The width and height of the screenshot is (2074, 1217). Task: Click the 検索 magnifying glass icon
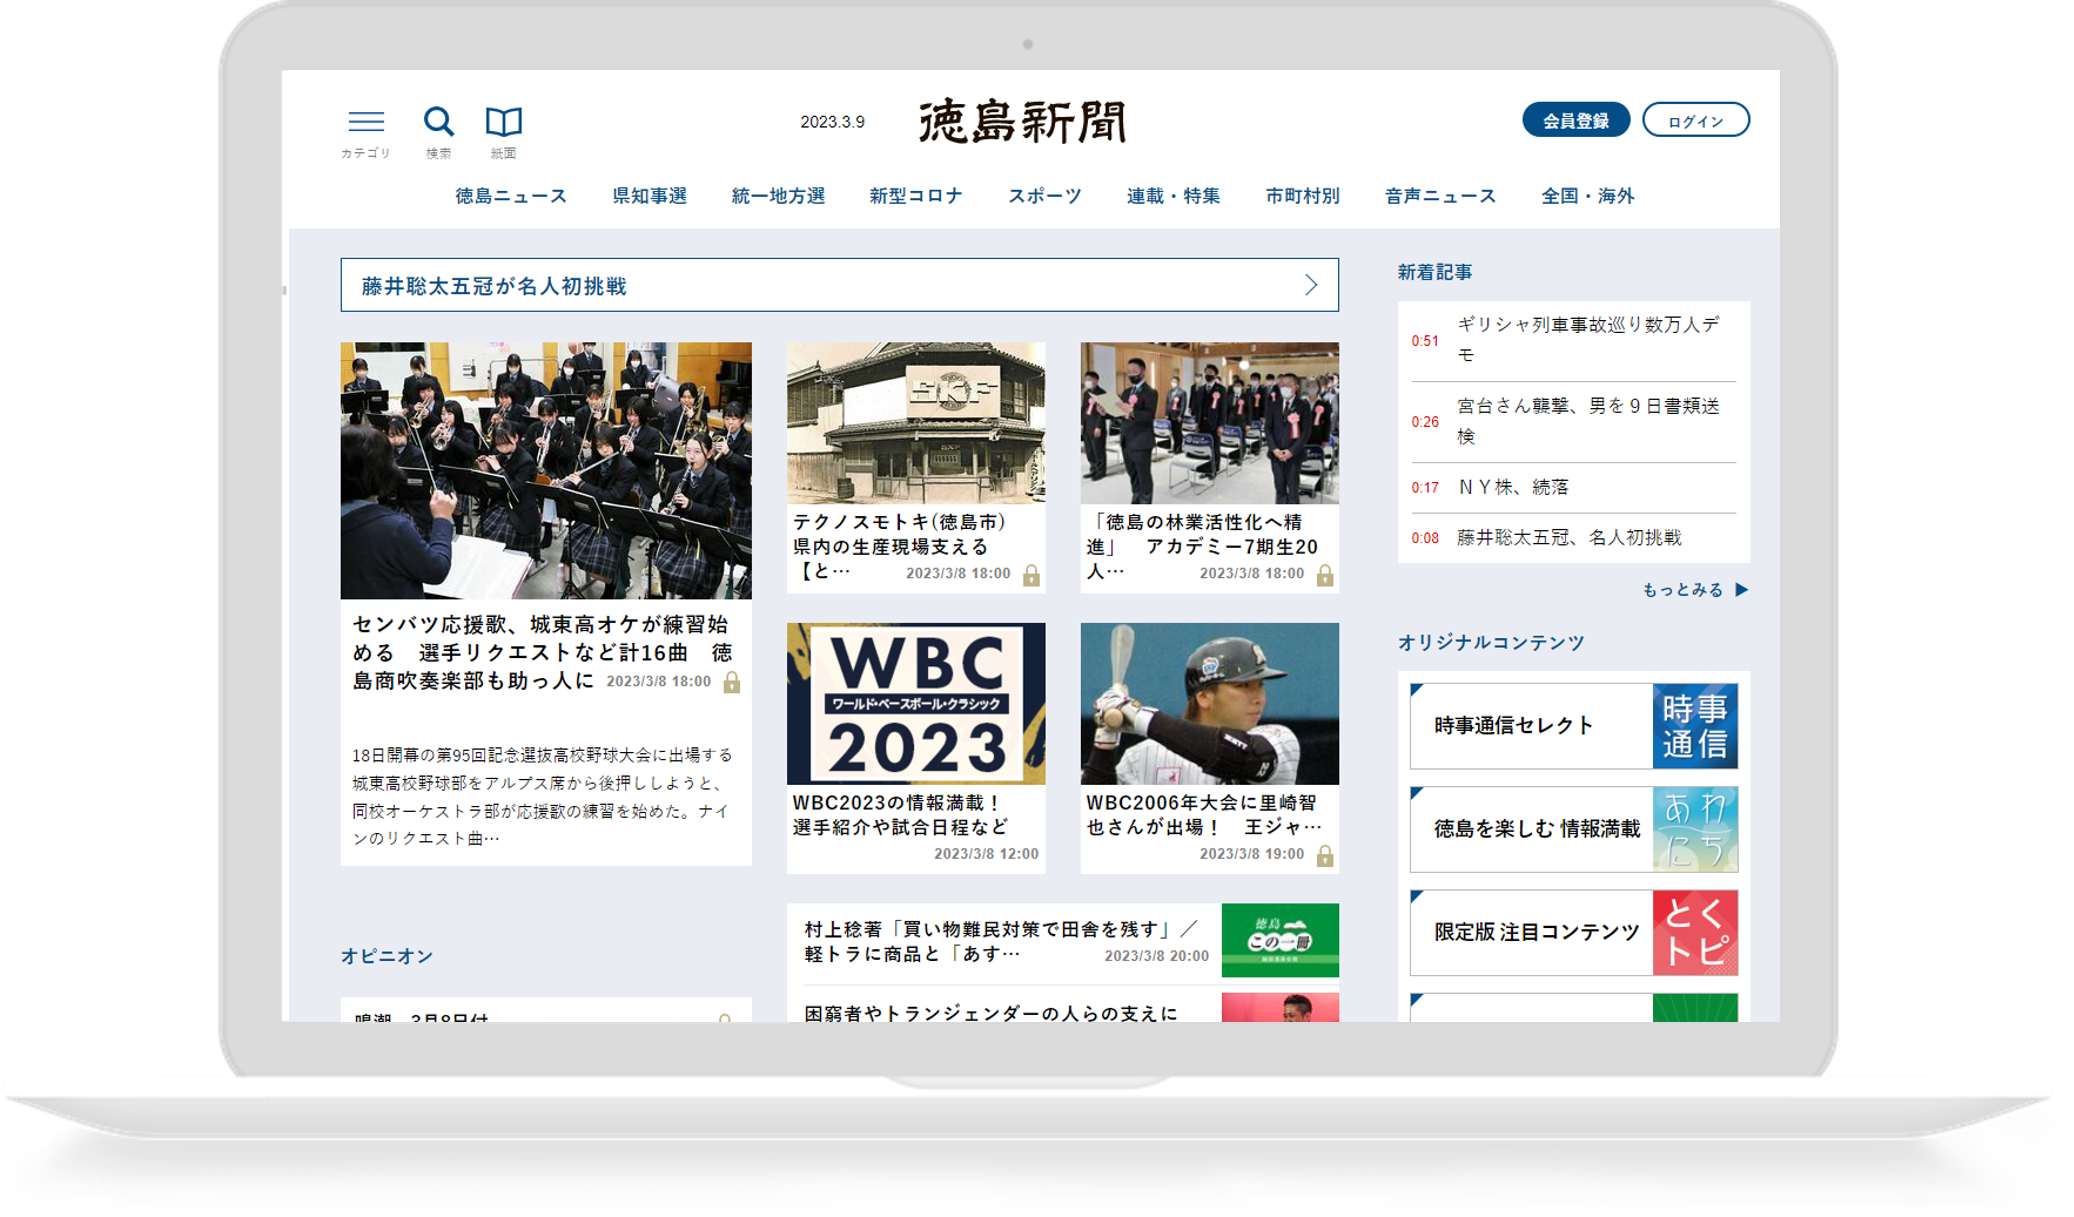pyautogui.click(x=438, y=122)
